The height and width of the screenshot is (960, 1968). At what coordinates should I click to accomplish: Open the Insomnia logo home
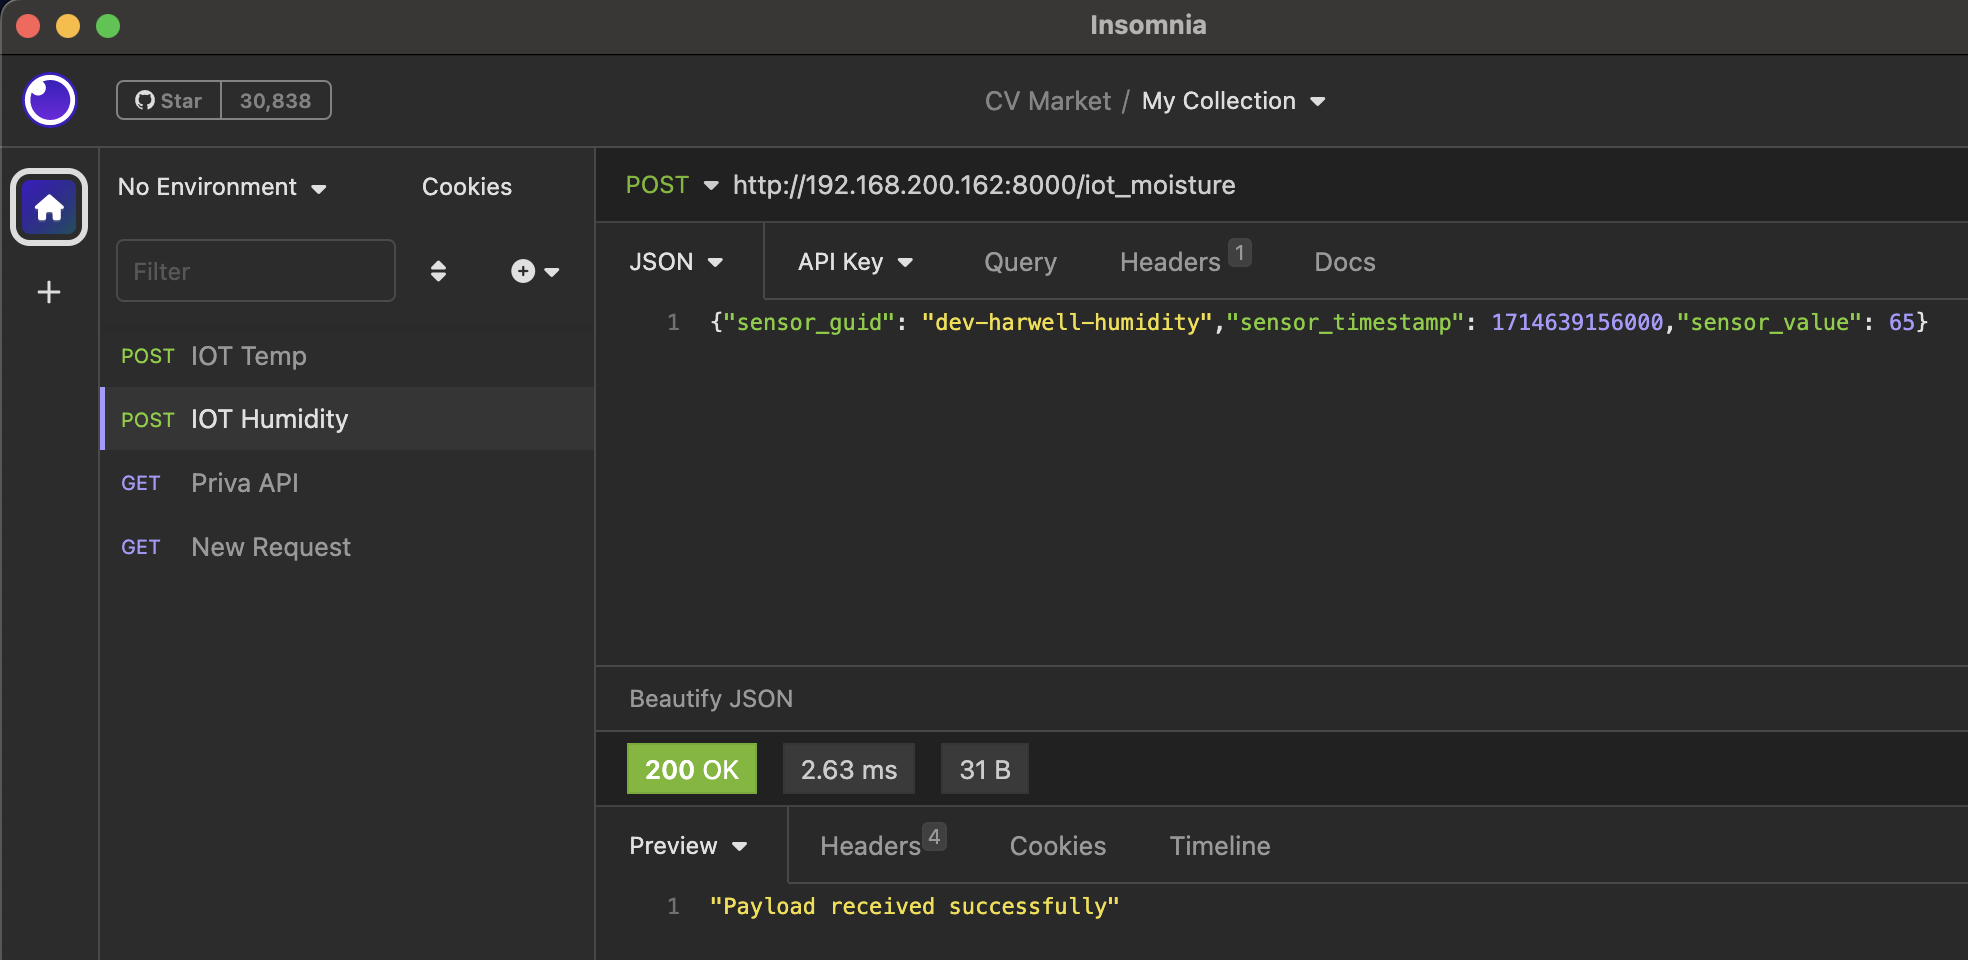pyautogui.click(x=50, y=100)
